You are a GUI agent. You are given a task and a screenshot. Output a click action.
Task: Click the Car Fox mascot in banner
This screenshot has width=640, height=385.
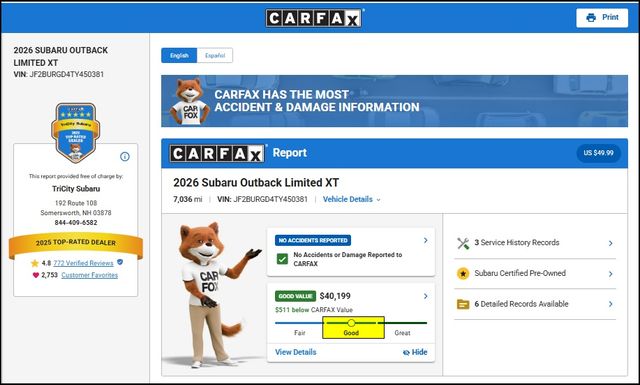pos(190,101)
